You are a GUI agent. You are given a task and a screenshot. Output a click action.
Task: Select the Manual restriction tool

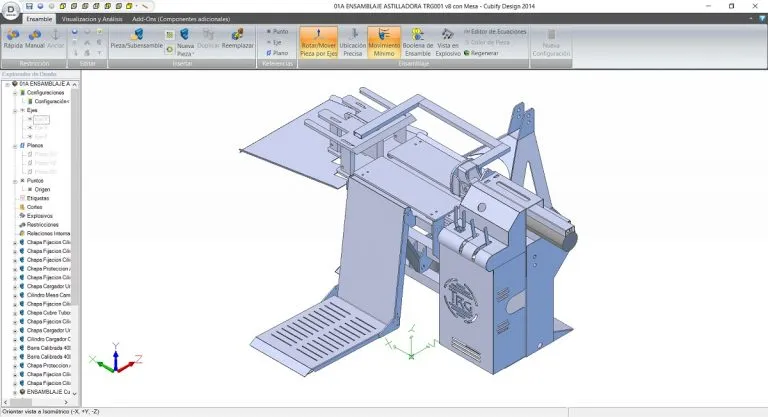(35, 39)
